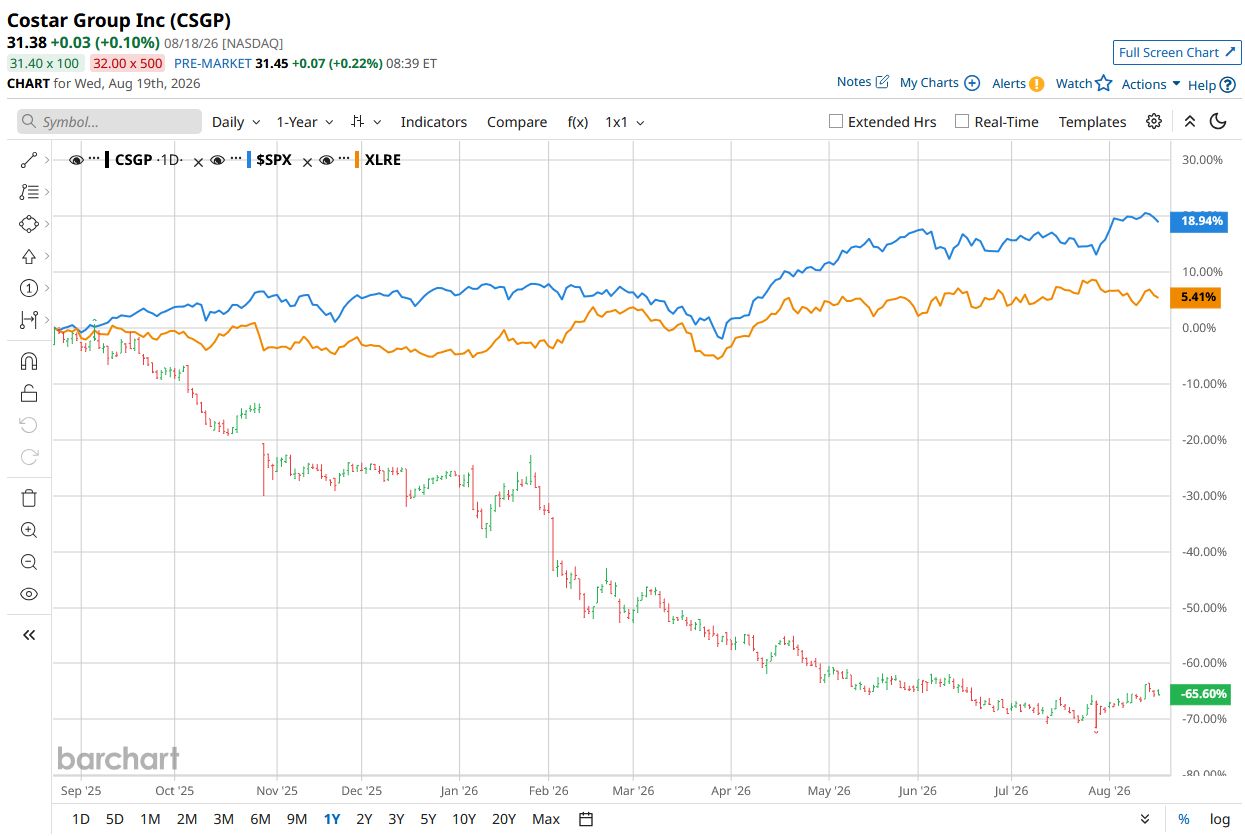
Task: Select the numbered label annotation tool
Action: pos(28,288)
